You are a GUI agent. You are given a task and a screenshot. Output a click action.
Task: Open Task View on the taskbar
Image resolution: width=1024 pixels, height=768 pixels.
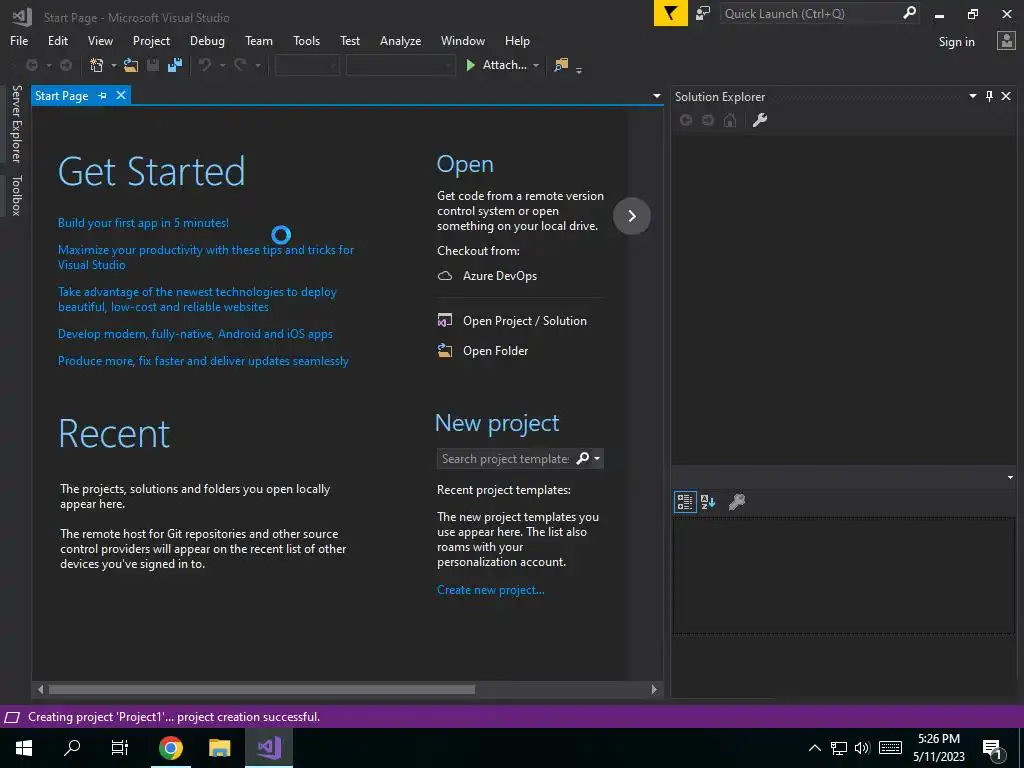(120, 748)
